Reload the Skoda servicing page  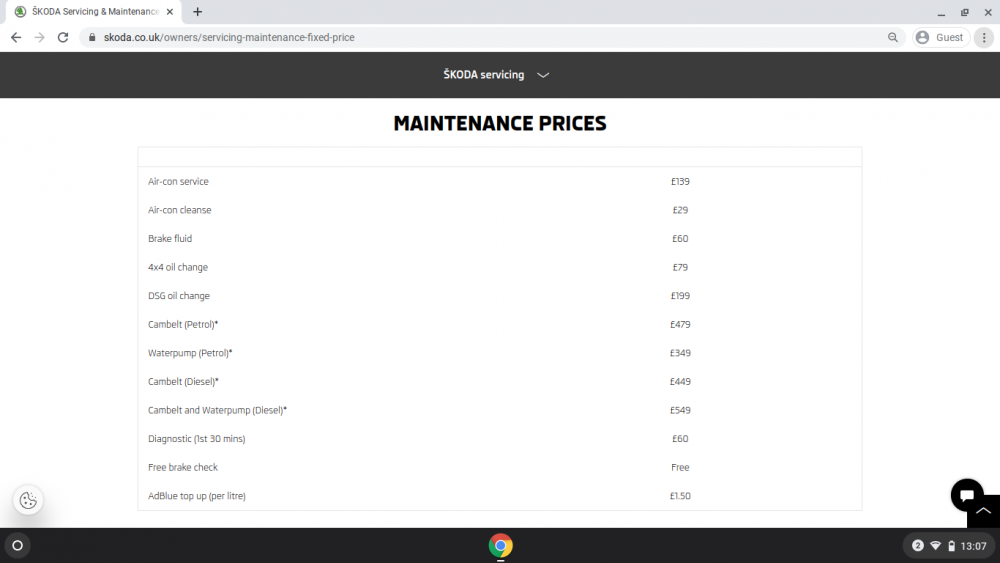click(62, 38)
